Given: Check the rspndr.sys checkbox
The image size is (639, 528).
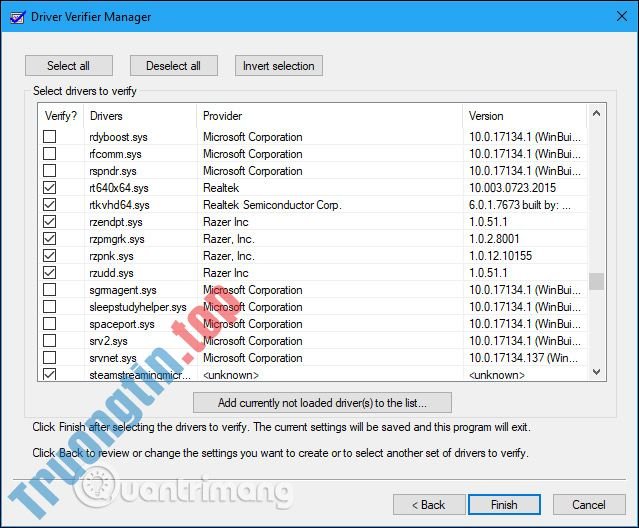Looking at the screenshot, I should tap(50, 171).
